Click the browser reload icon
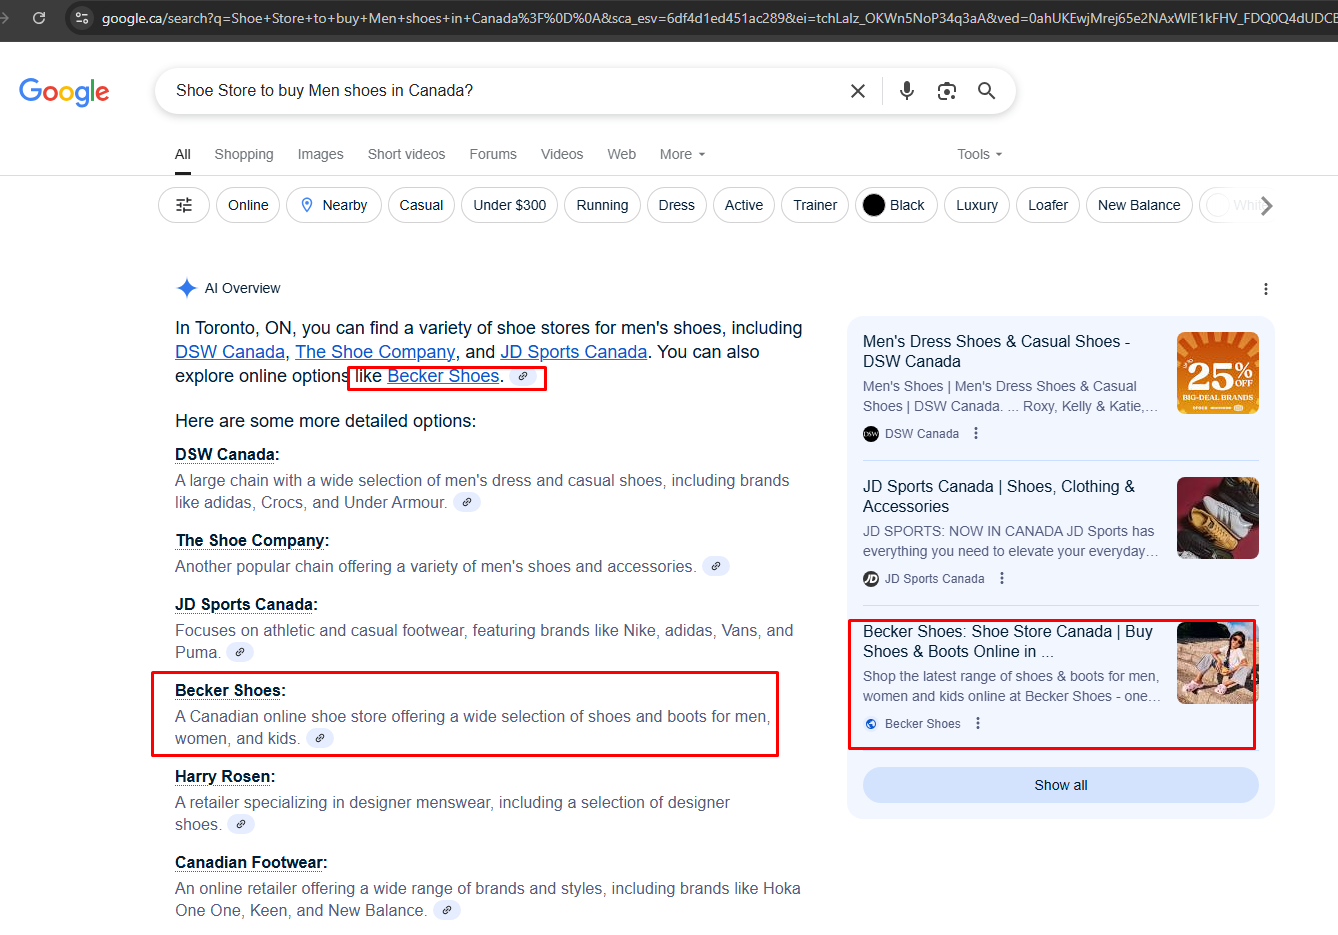Viewport: 1338px width, 935px height. click(39, 18)
